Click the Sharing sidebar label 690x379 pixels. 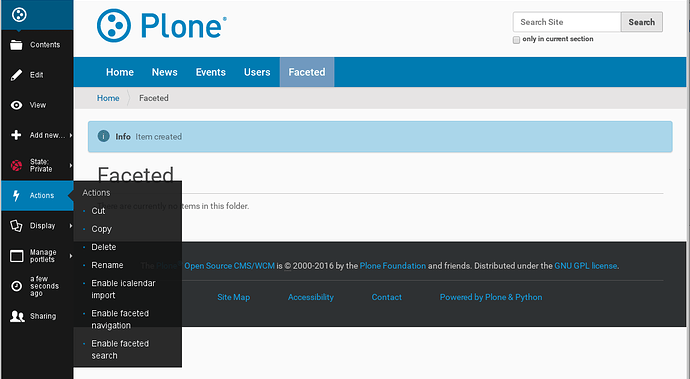(43, 316)
